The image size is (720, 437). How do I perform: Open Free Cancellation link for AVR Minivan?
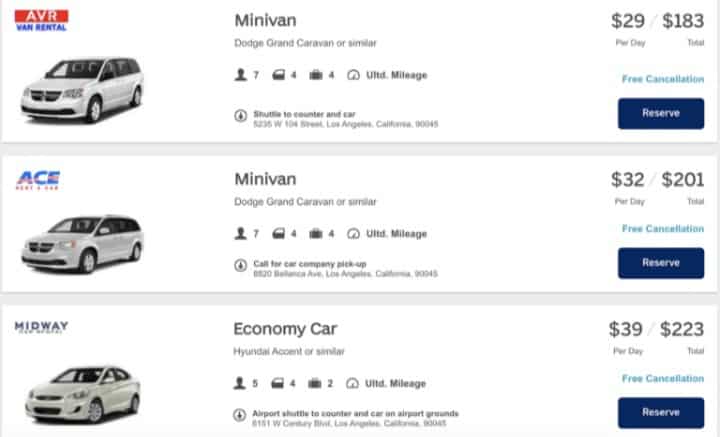point(663,79)
